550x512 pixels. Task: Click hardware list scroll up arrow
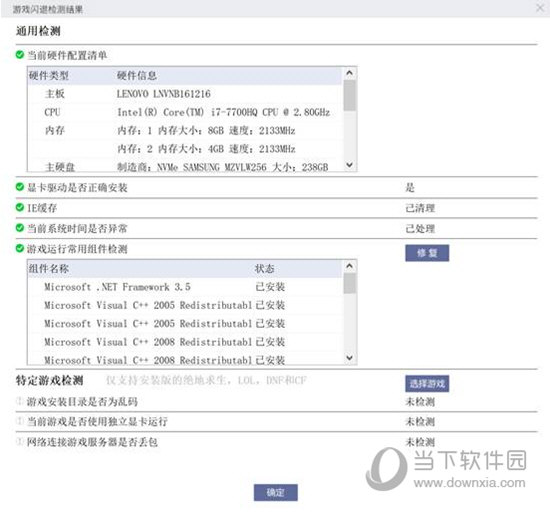(349, 73)
